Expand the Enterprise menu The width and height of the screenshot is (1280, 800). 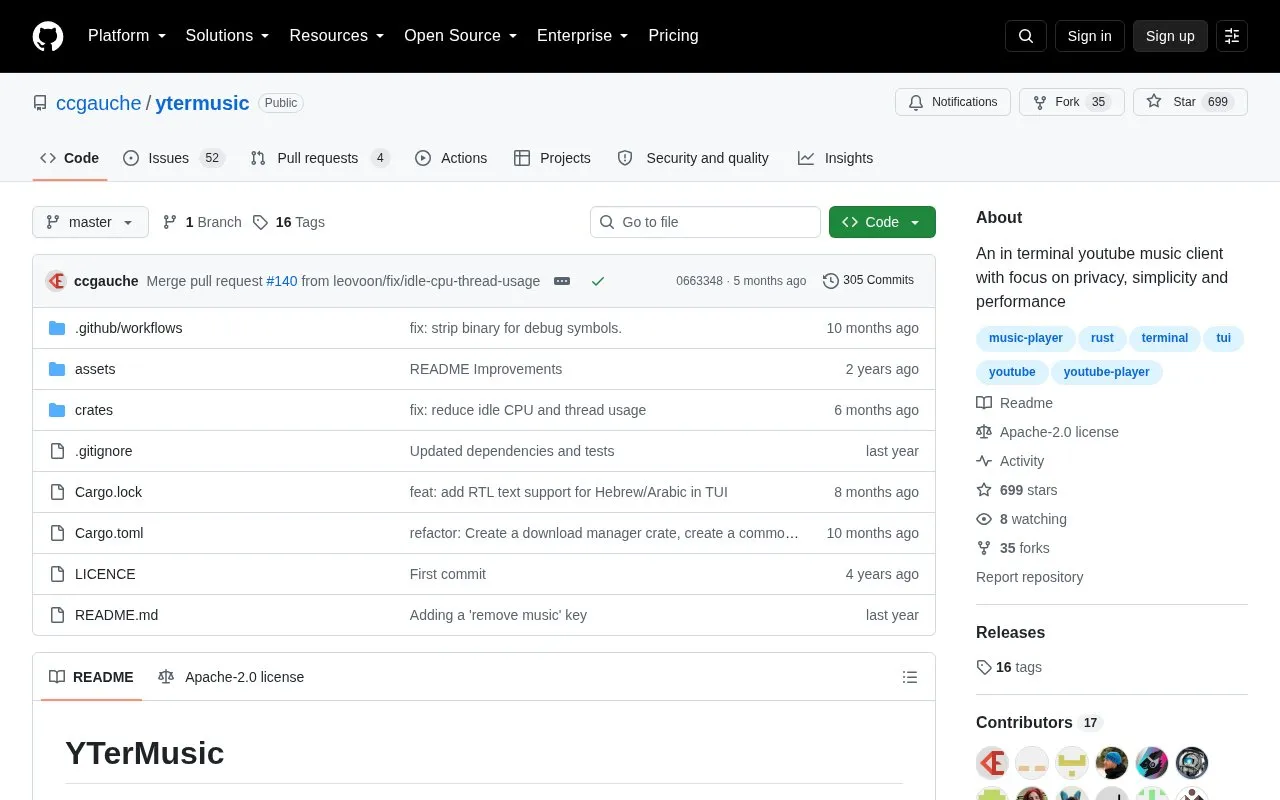(x=583, y=36)
